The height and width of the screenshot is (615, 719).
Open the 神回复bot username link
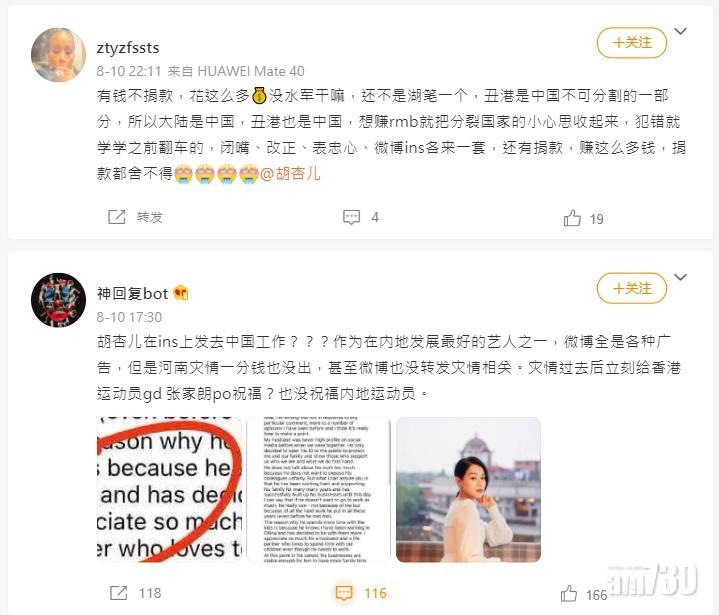[x=133, y=293]
